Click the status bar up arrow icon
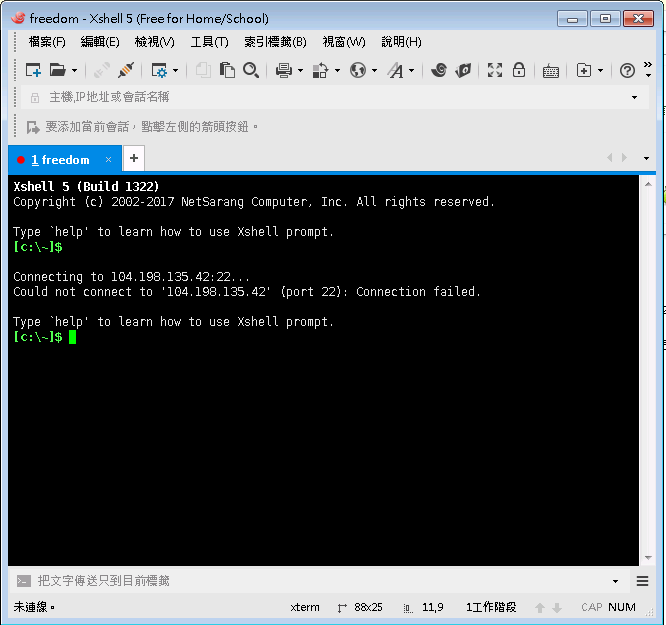Image resolution: width=666 pixels, height=625 pixels. coord(540,608)
